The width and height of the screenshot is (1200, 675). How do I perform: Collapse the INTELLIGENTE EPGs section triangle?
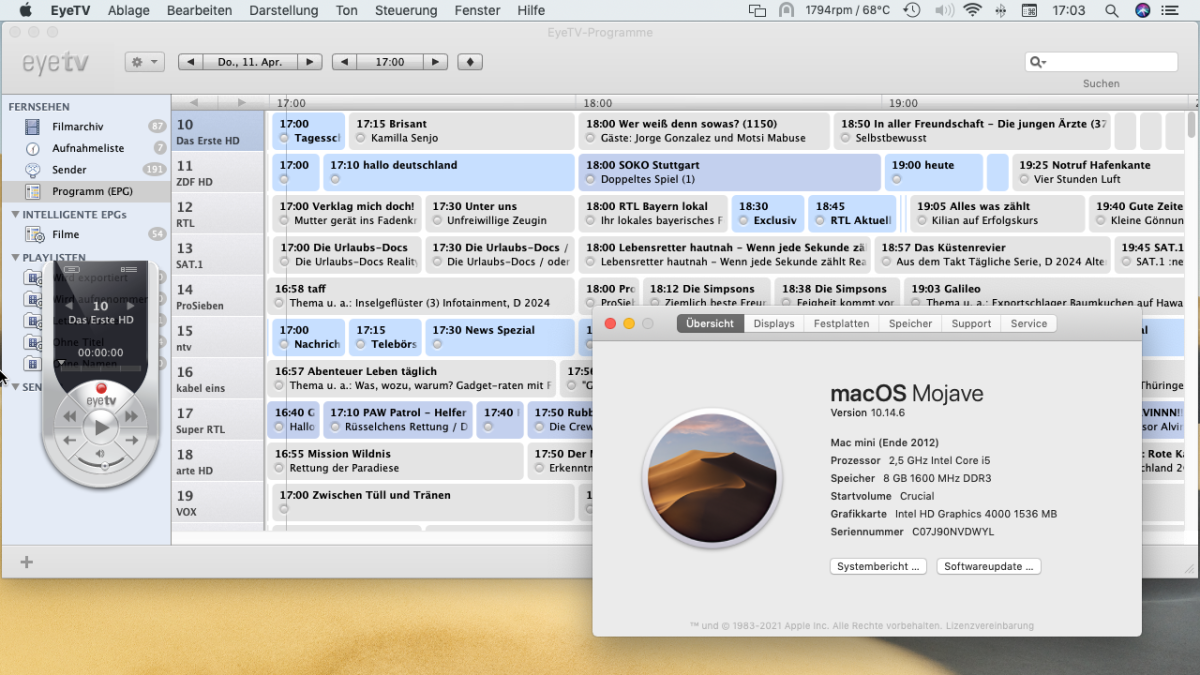(x=15, y=214)
